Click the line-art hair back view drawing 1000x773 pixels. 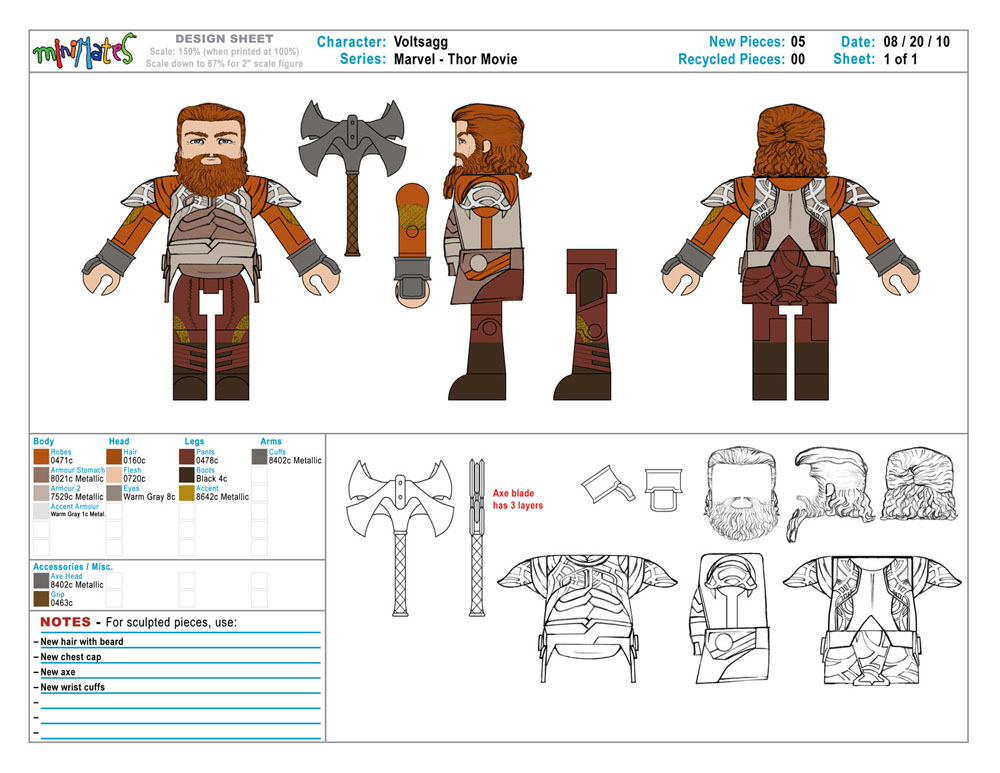coord(919,483)
